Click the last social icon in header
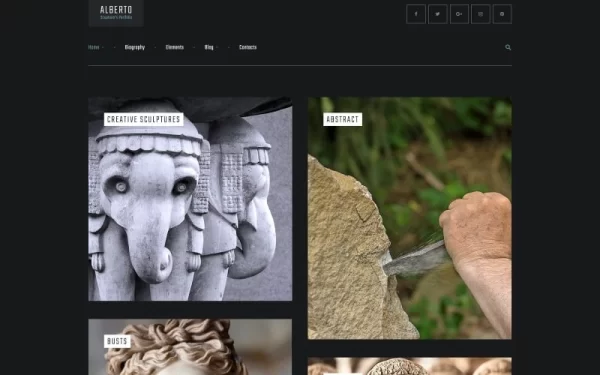The width and height of the screenshot is (600, 375). click(502, 14)
